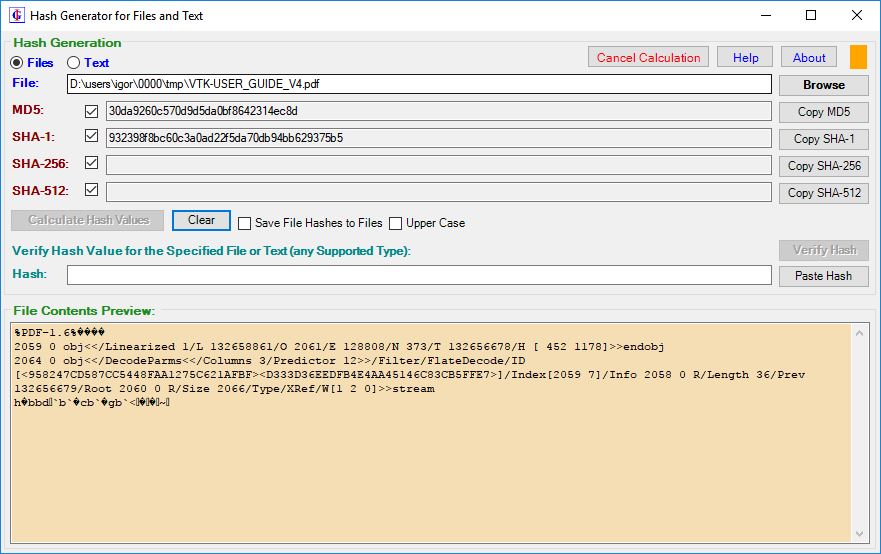
Task: Click Copy MD5 button
Action: coord(823,112)
